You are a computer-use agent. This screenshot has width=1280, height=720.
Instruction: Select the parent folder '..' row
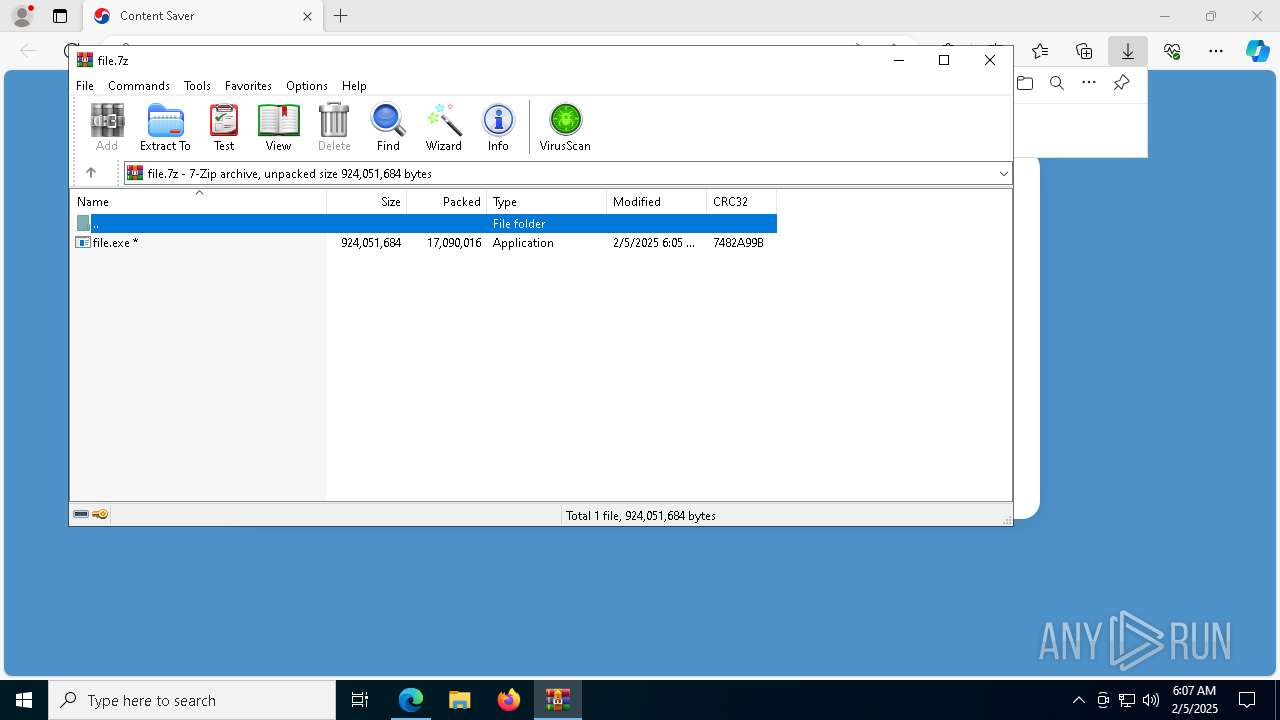425,224
